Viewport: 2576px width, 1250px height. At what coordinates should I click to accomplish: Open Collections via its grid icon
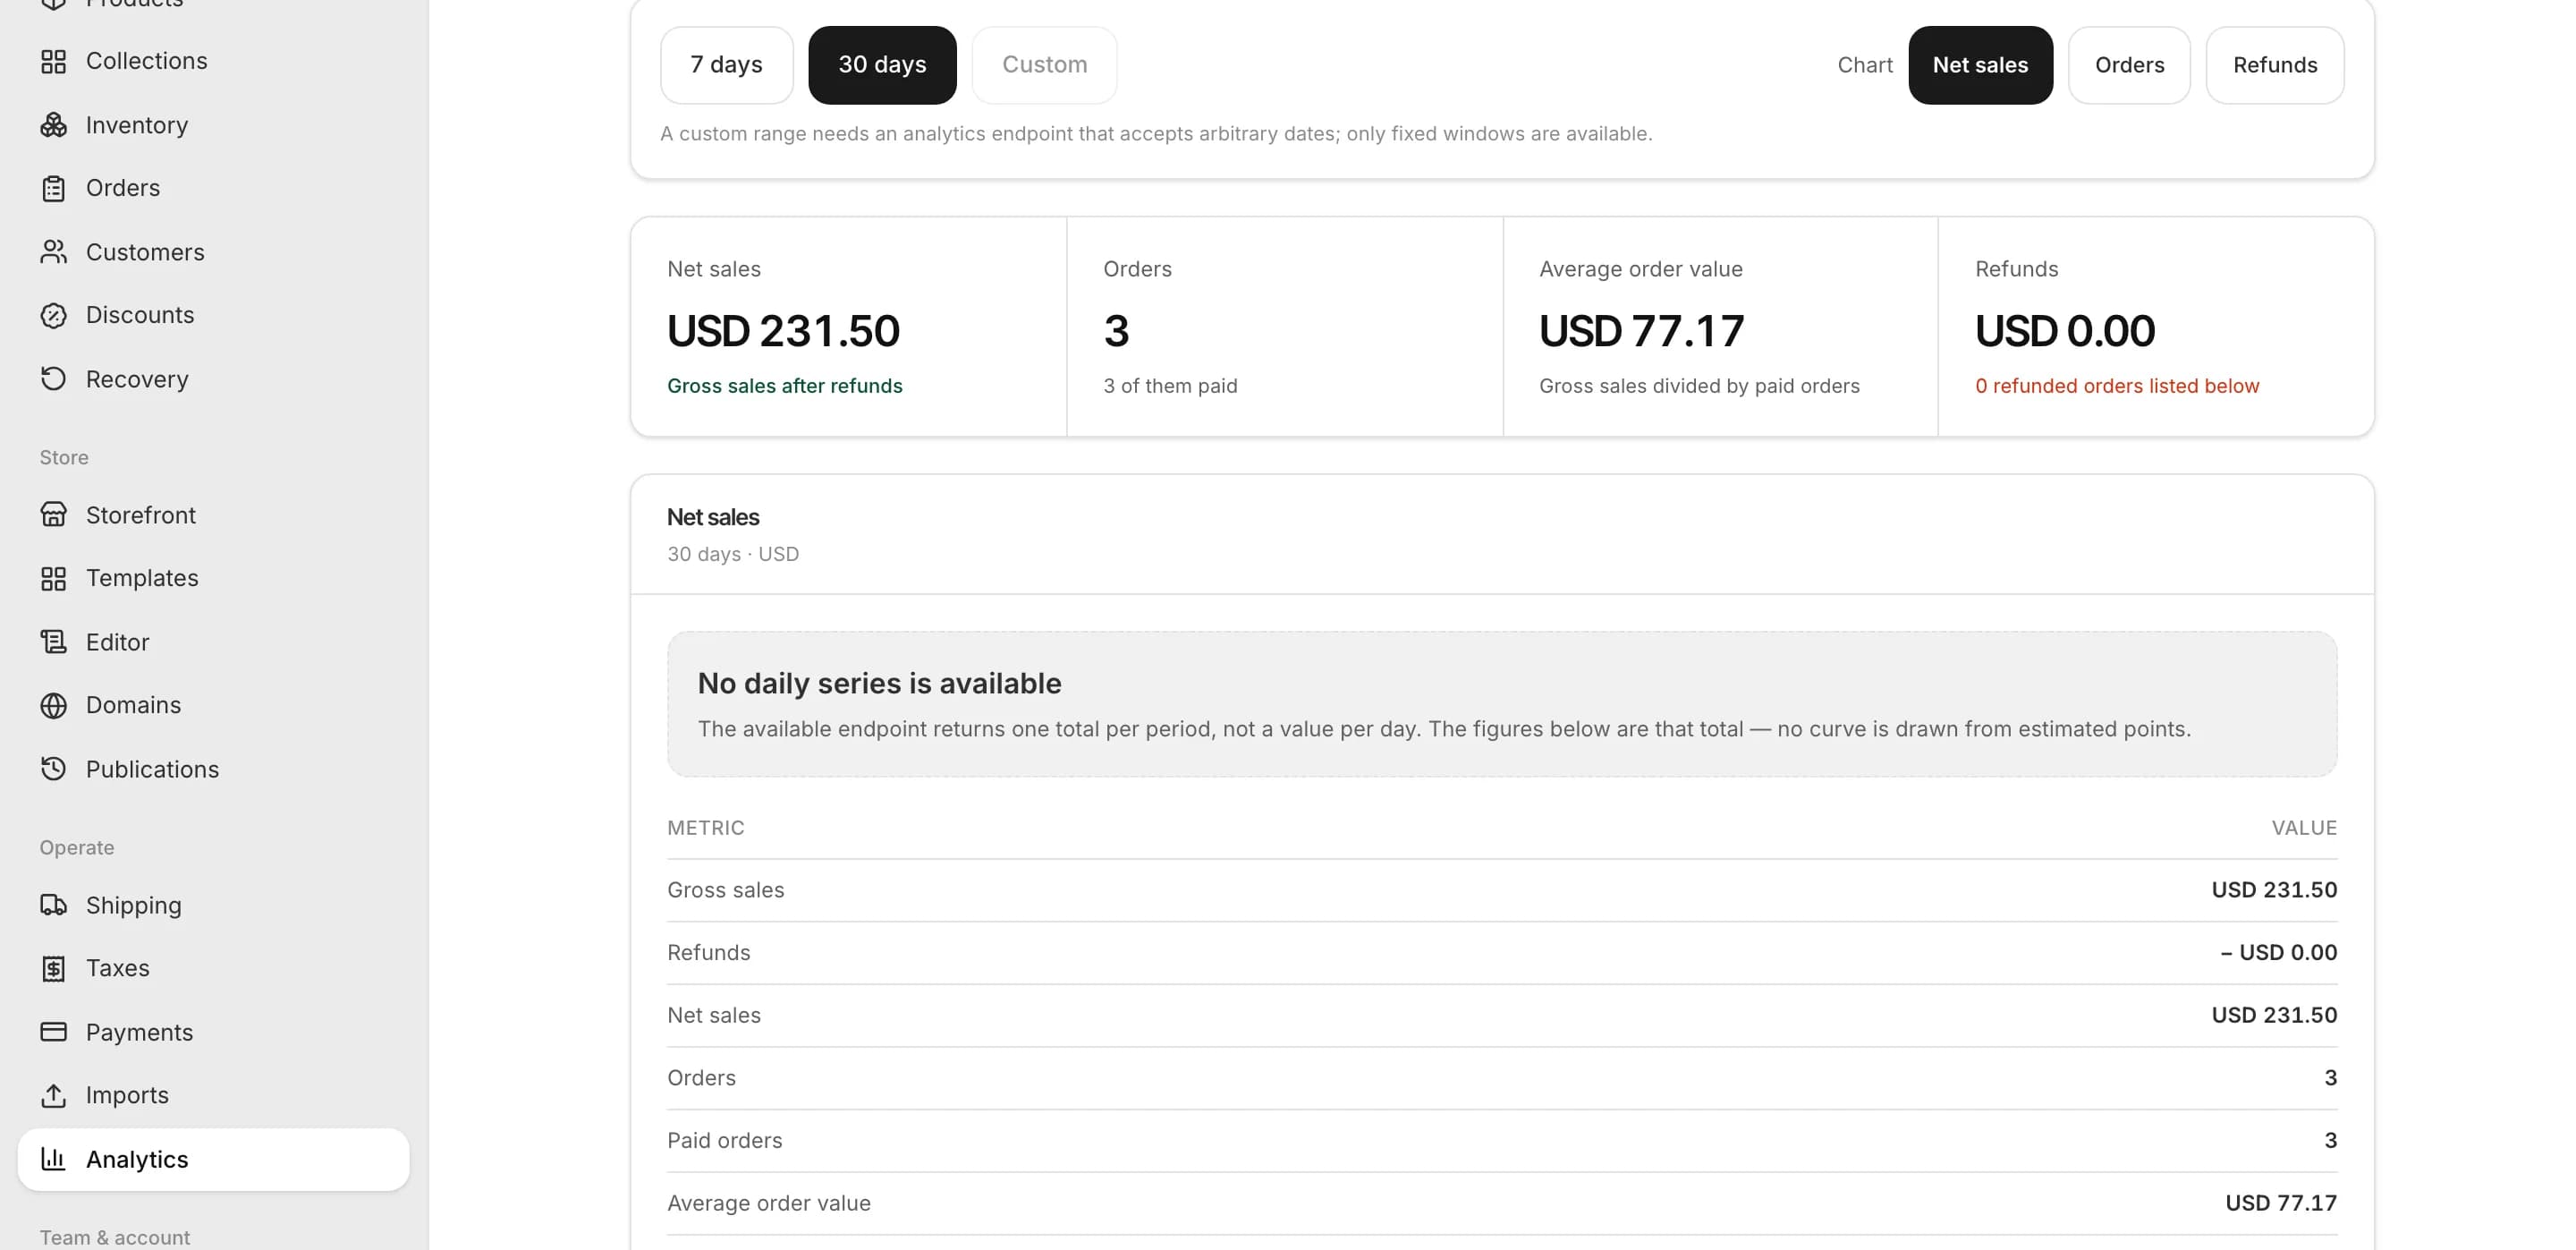point(53,61)
